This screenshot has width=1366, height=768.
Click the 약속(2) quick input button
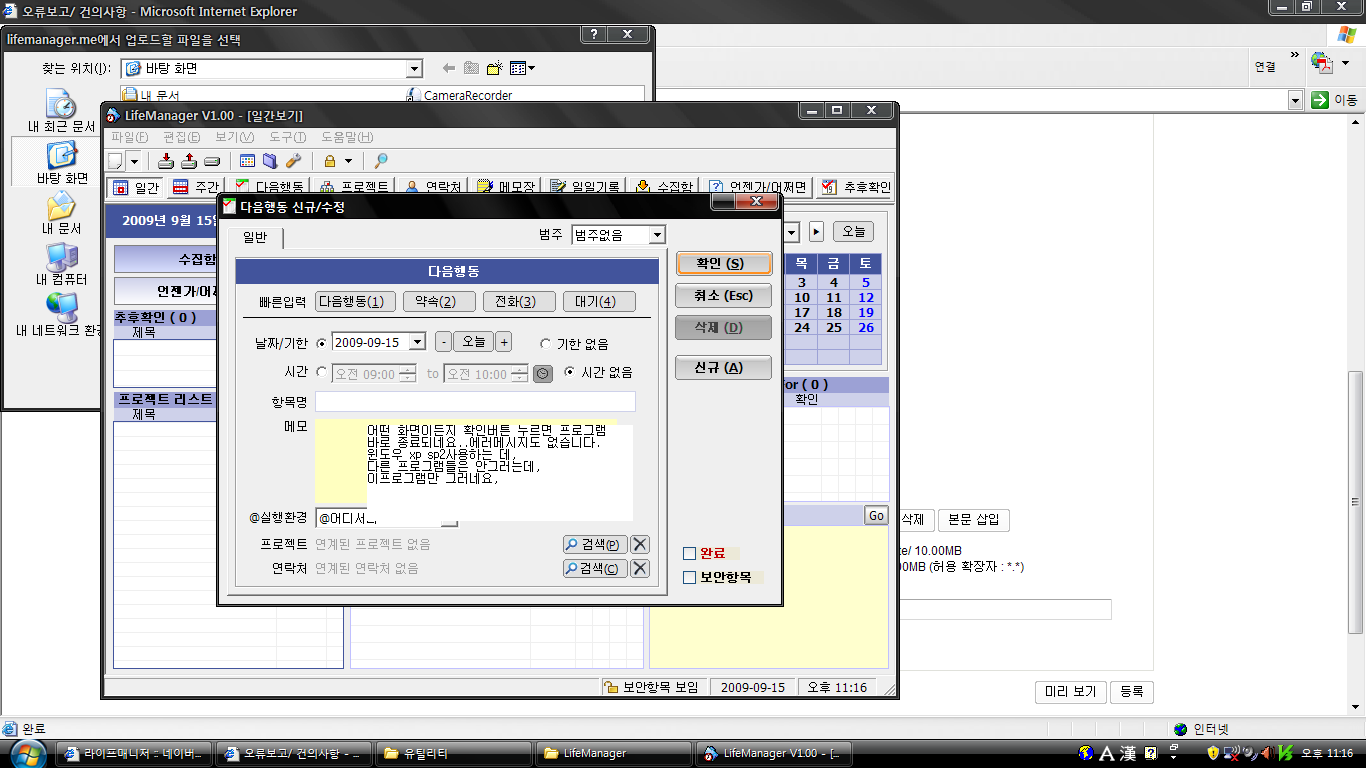[x=439, y=302]
